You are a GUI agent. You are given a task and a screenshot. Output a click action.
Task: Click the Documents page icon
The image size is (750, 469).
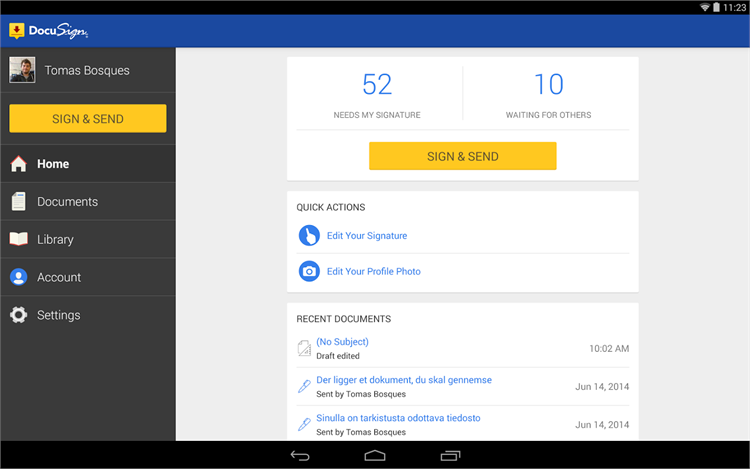pyautogui.click(x=19, y=201)
